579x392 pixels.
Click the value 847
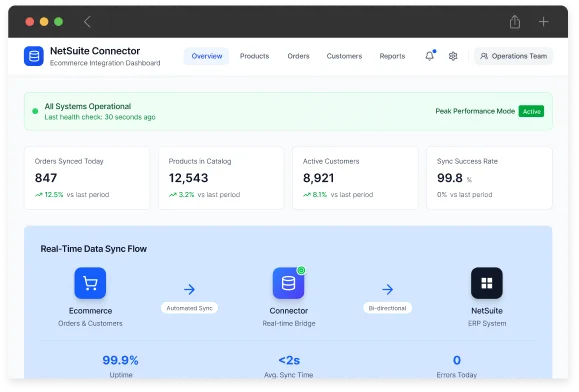(46, 178)
